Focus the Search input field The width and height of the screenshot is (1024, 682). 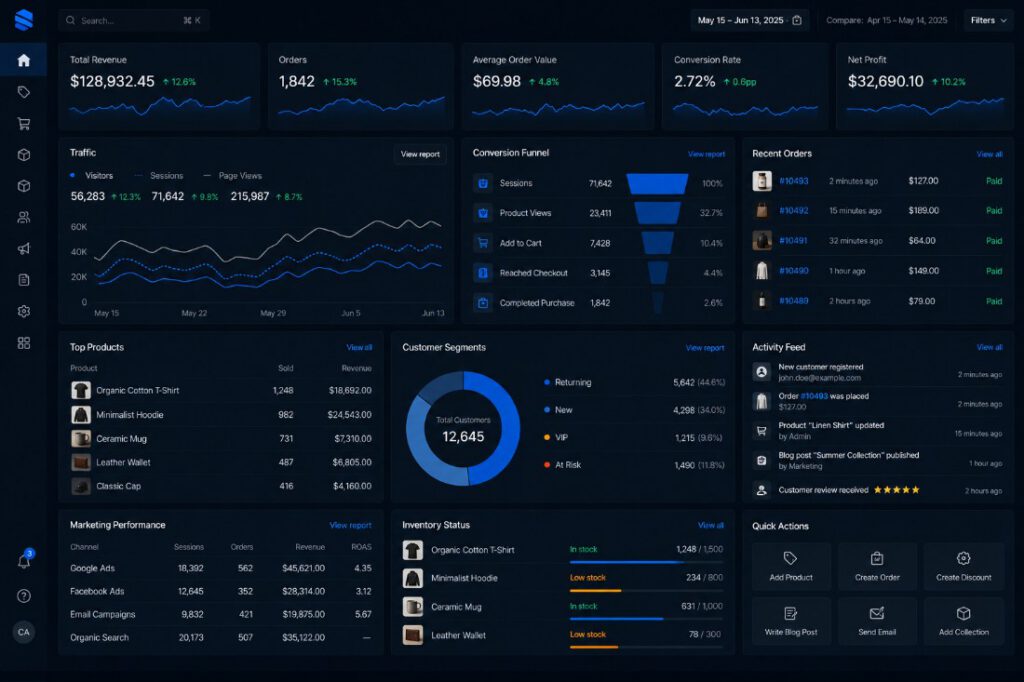click(133, 20)
